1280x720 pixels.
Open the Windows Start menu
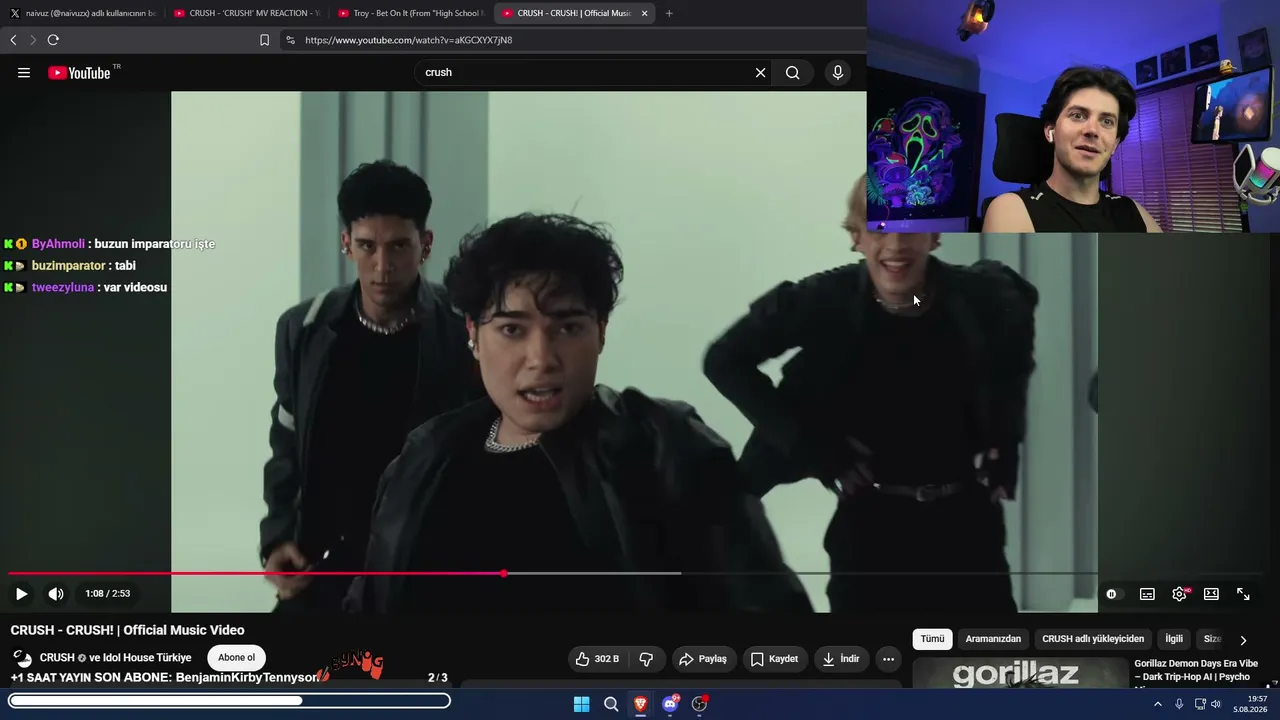[x=581, y=704]
